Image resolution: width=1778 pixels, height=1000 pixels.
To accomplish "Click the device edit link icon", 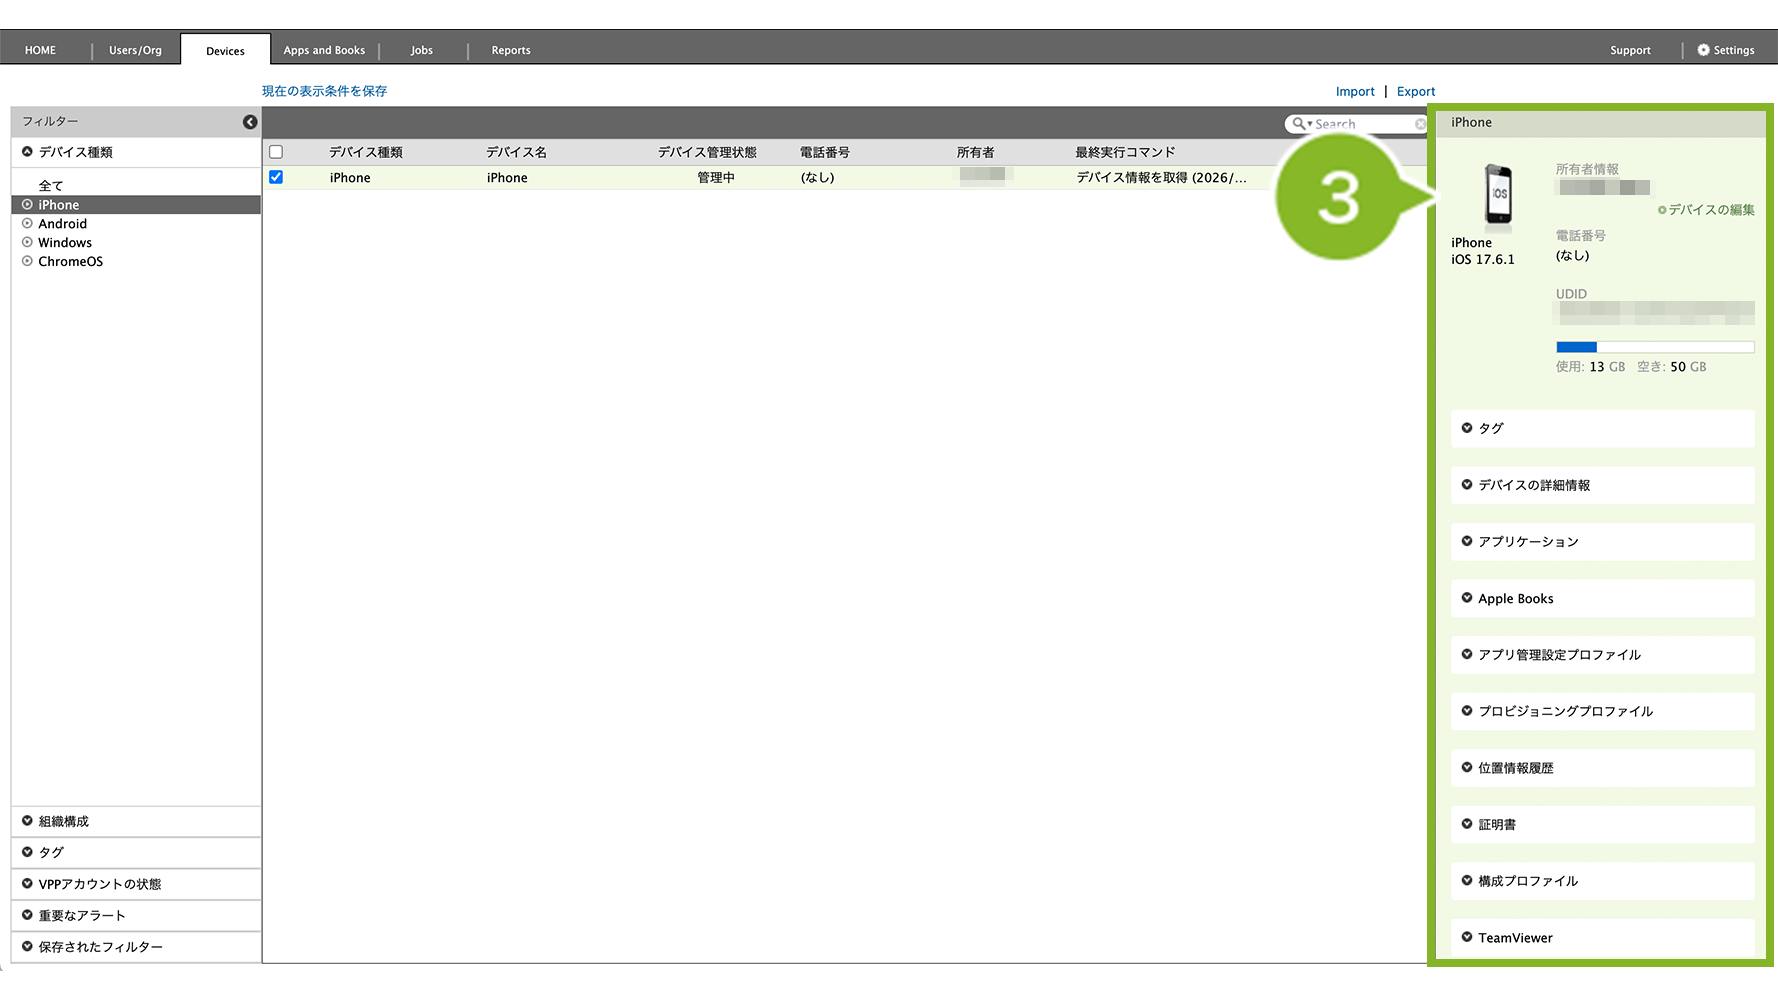I will tap(1662, 210).
